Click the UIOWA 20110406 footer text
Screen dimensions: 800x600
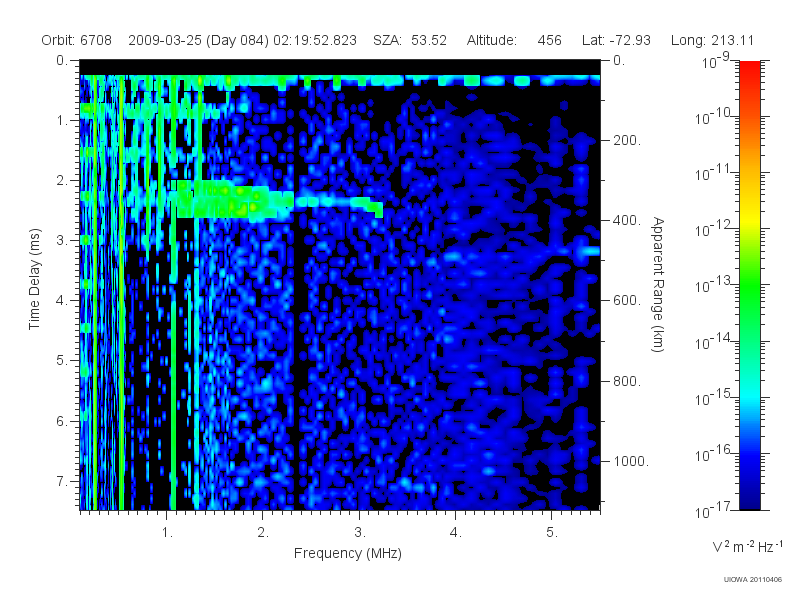[x=753, y=580]
